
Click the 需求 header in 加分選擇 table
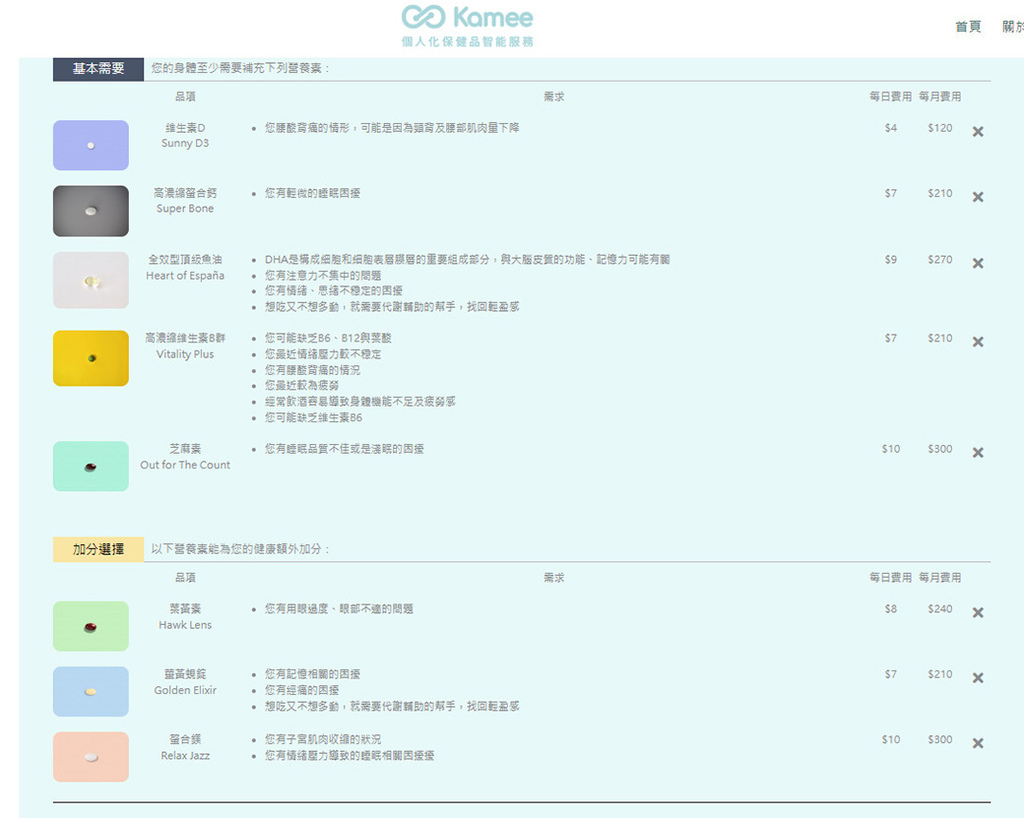pyautogui.click(x=554, y=578)
